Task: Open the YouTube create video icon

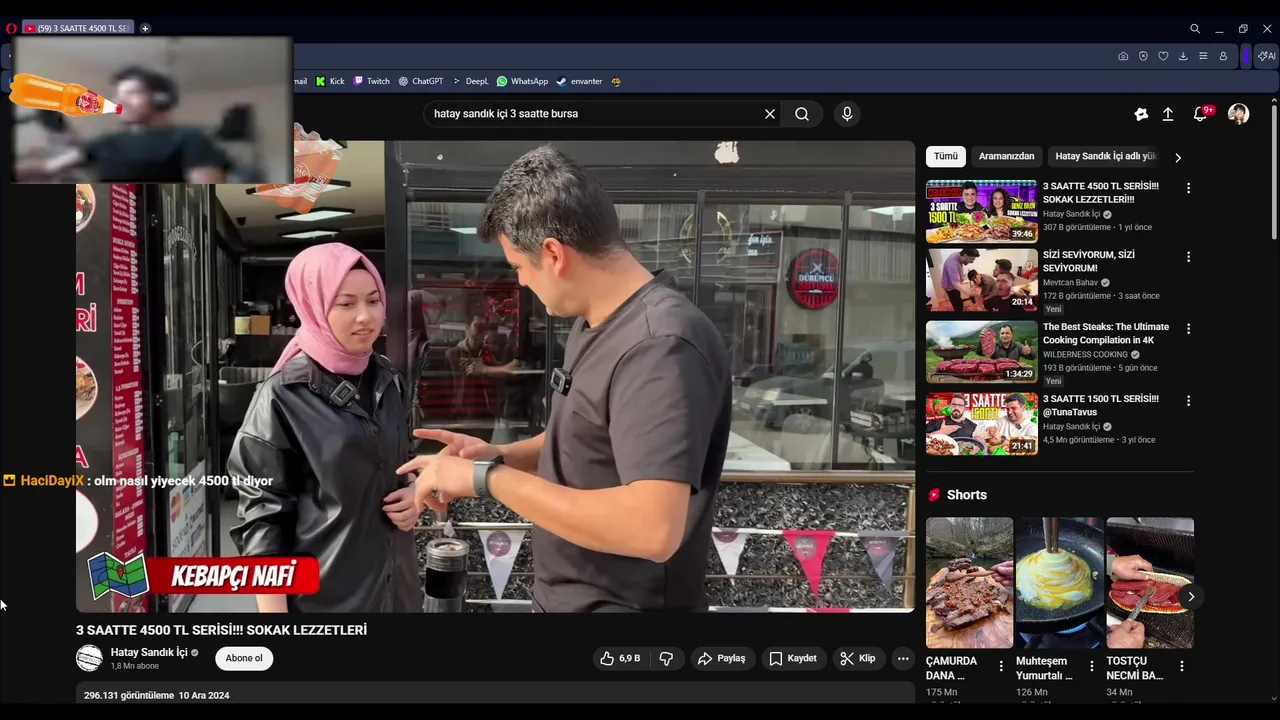Action: pyautogui.click(x=1141, y=114)
